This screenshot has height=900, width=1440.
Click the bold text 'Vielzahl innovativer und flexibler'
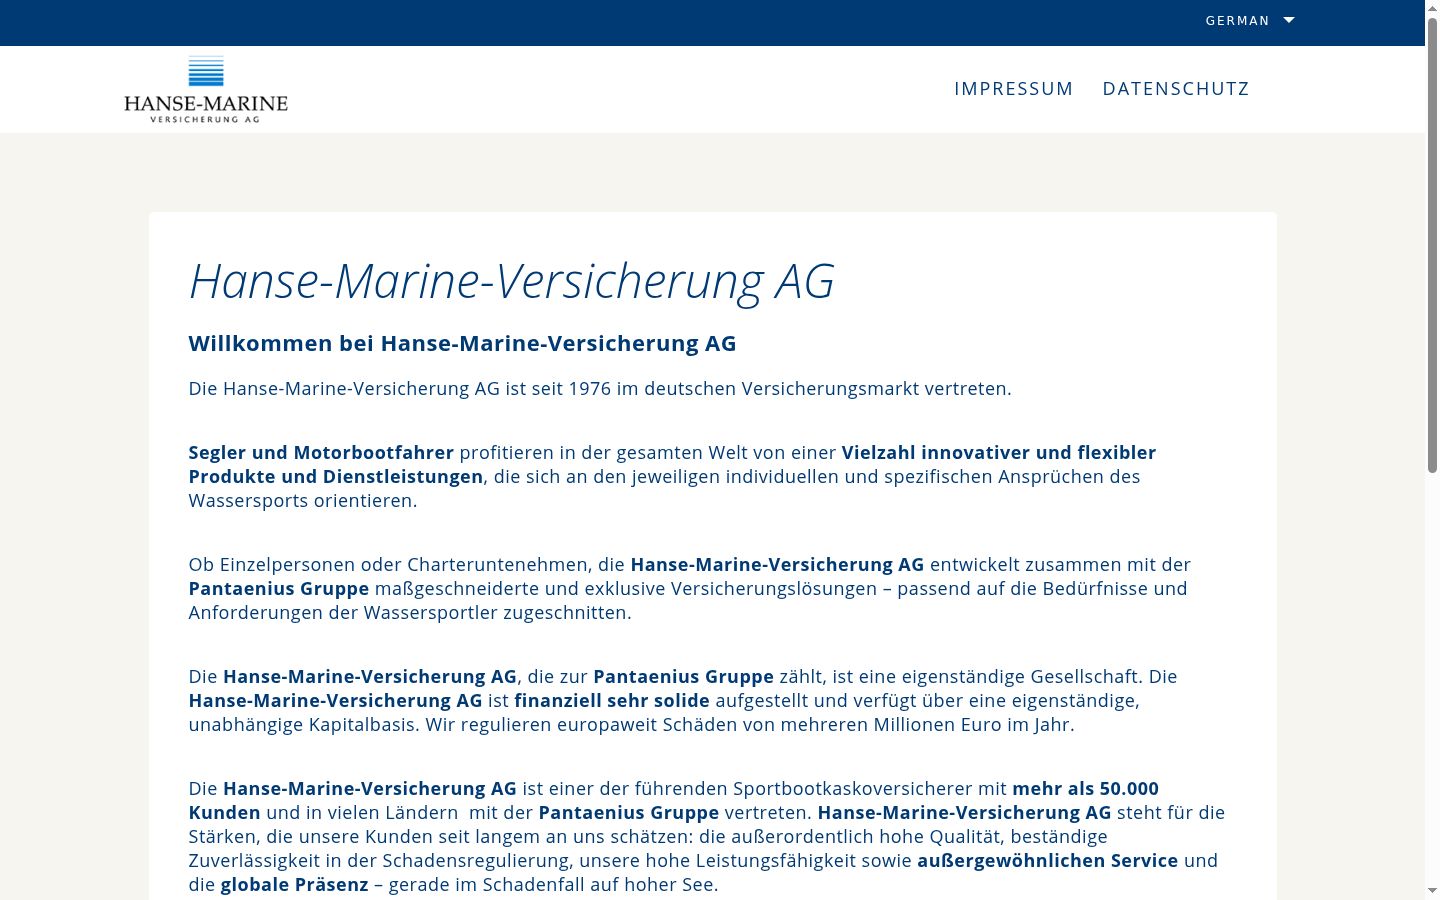(999, 452)
